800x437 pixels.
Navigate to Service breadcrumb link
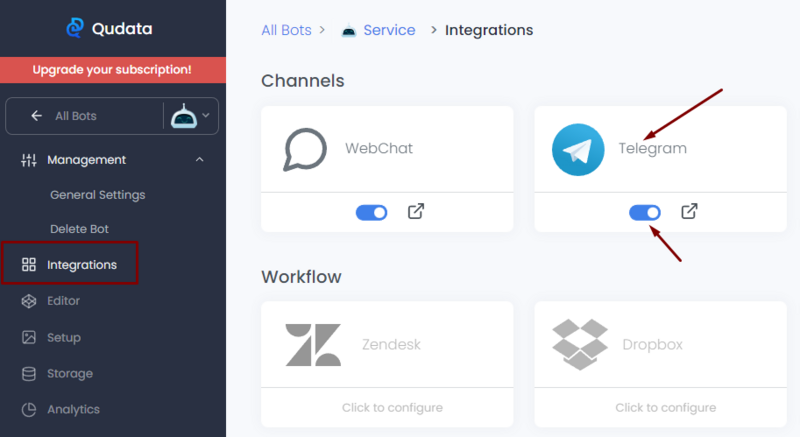click(x=388, y=30)
